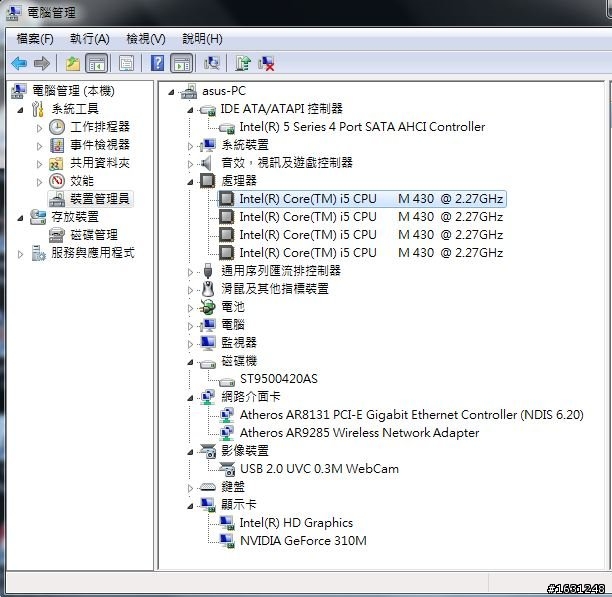Expand the 事件檢視器 node

point(39,146)
